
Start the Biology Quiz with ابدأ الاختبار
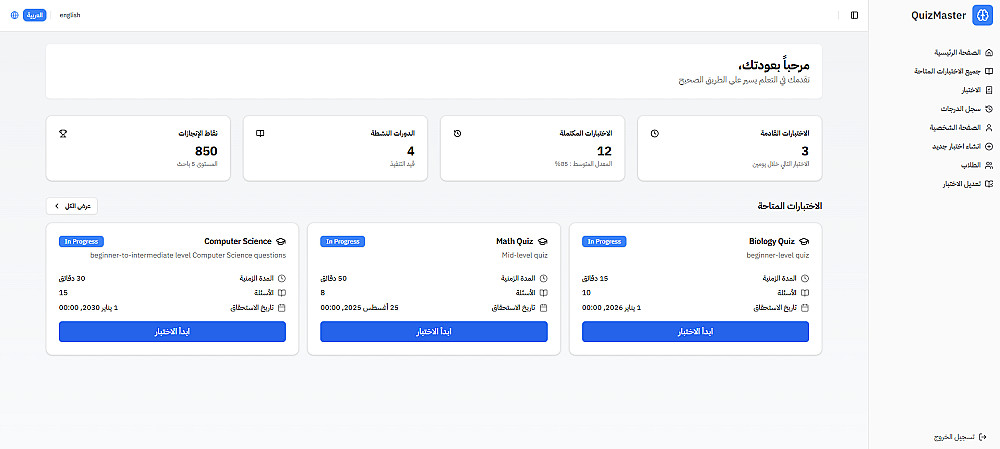[695, 332]
